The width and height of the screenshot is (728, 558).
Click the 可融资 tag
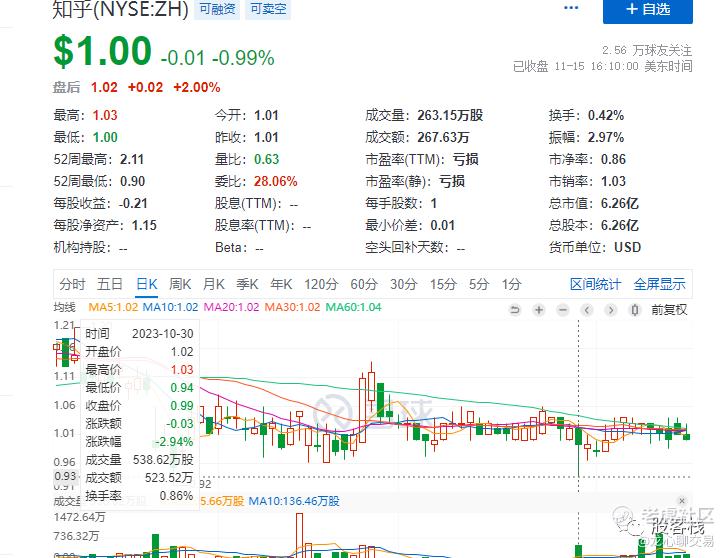[x=217, y=9]
